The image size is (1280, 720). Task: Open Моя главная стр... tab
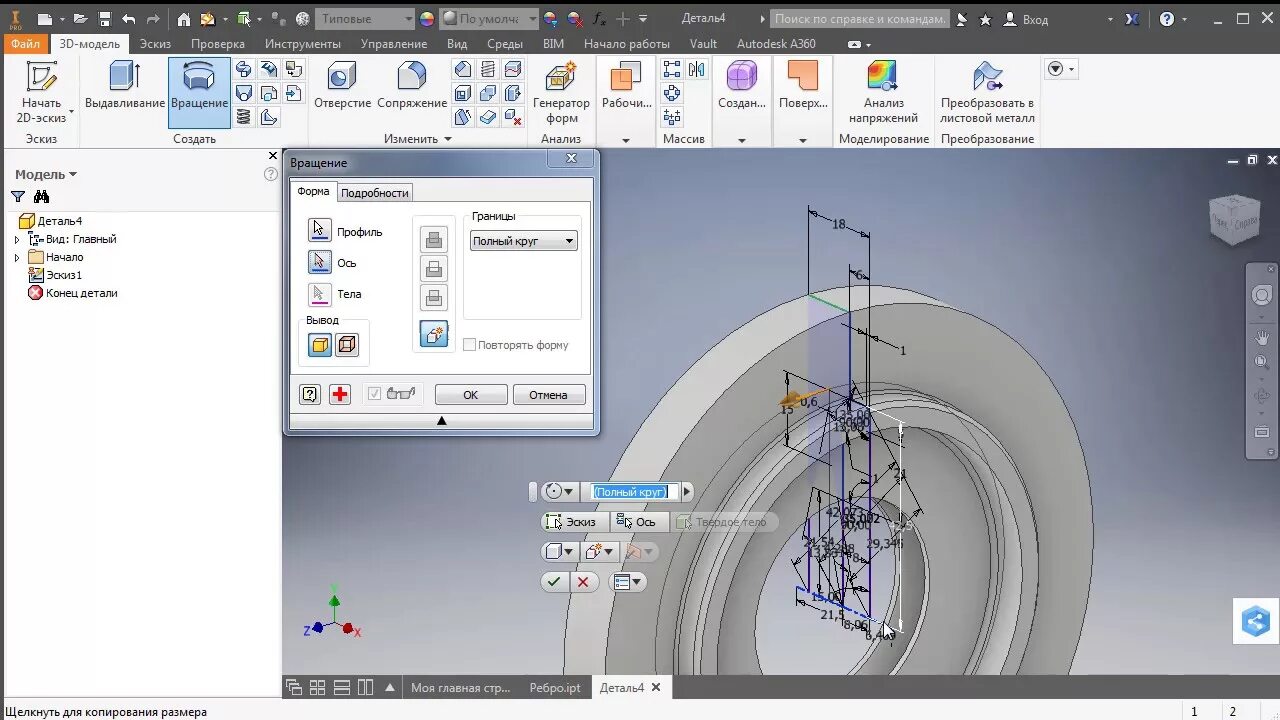pyautogui.click(x=460, y=688)
